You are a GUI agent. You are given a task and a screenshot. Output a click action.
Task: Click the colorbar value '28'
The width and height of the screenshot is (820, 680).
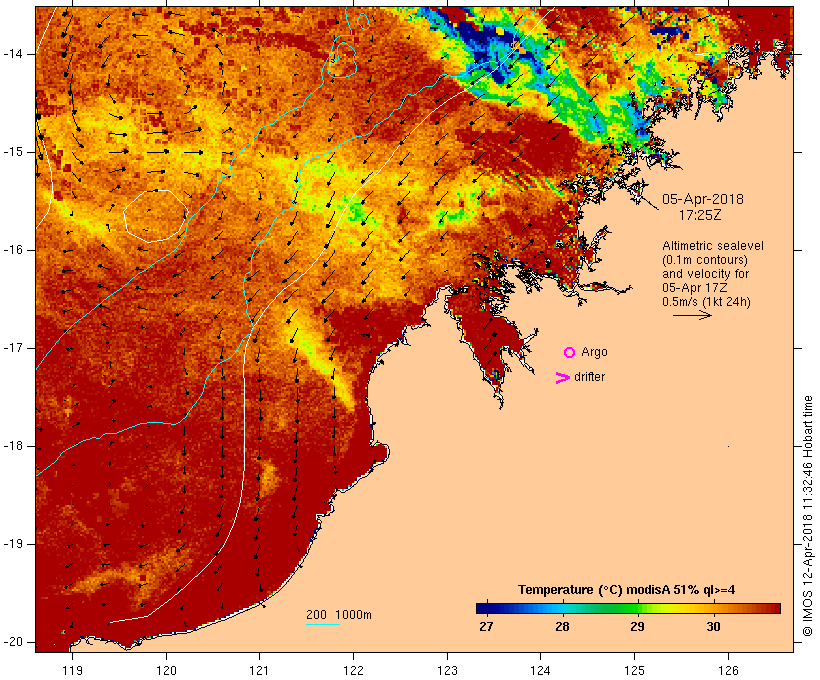pos(562,626)
